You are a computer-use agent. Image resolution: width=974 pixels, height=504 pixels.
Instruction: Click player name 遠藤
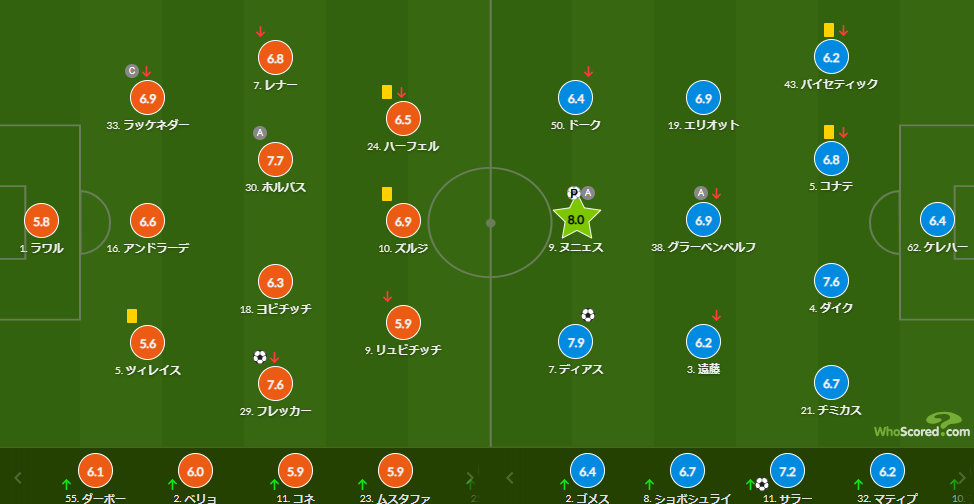tap(709, 369)
